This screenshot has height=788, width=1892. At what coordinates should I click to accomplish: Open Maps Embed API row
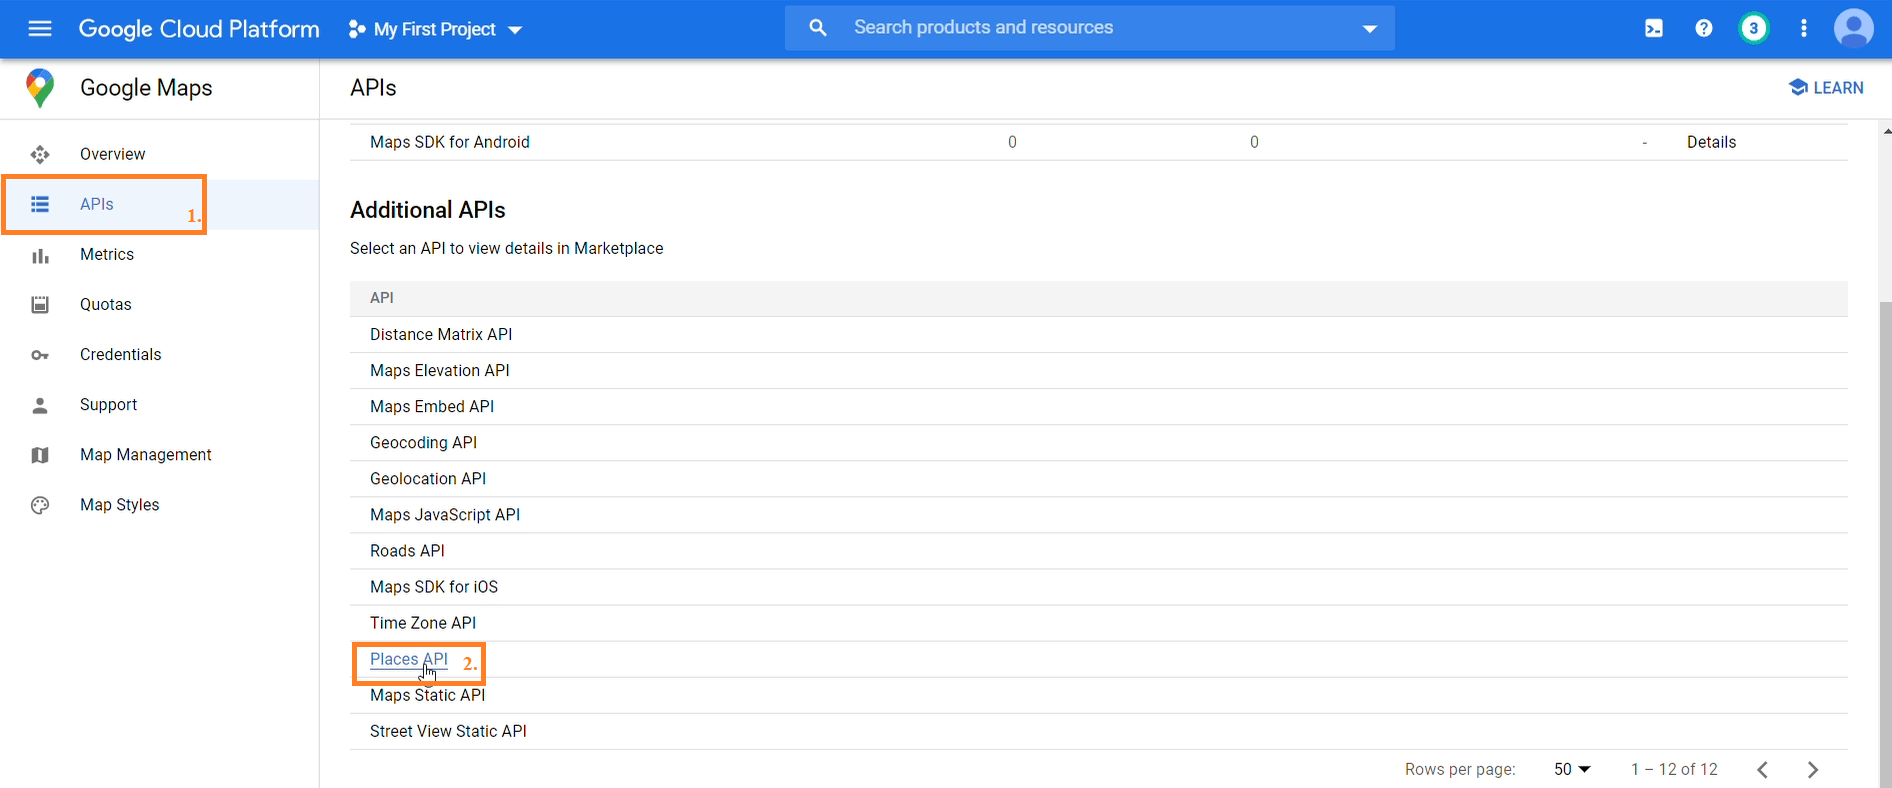[1098, 407]
